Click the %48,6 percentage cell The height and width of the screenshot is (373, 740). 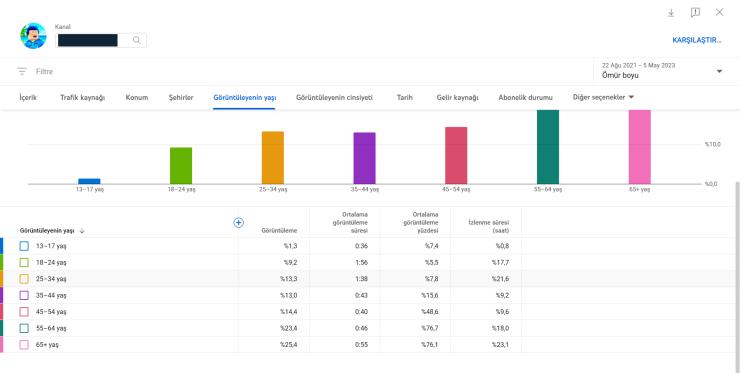click(430, 312)
